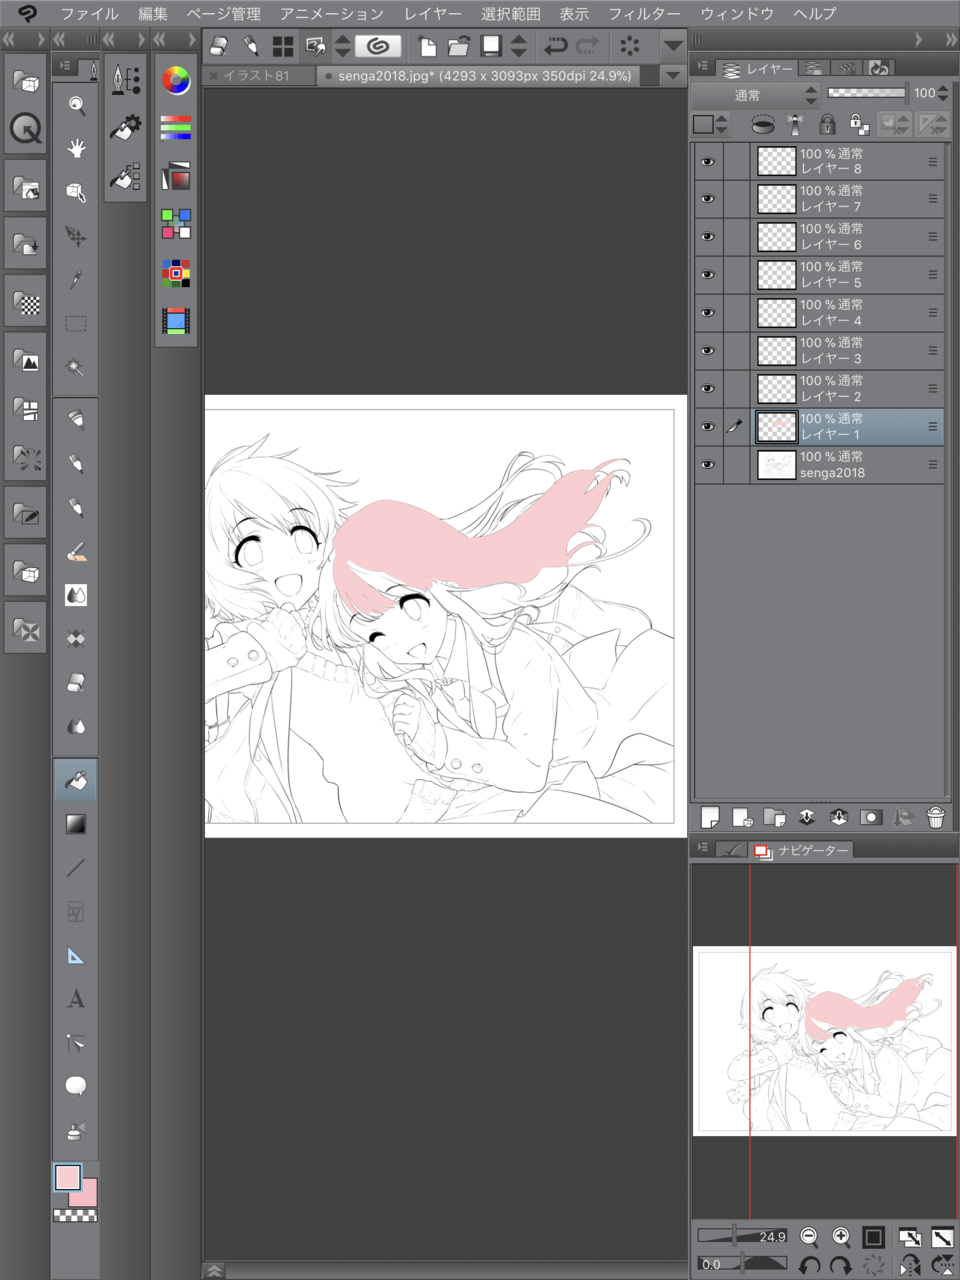Open the フィルター menu

click(644, 14)
